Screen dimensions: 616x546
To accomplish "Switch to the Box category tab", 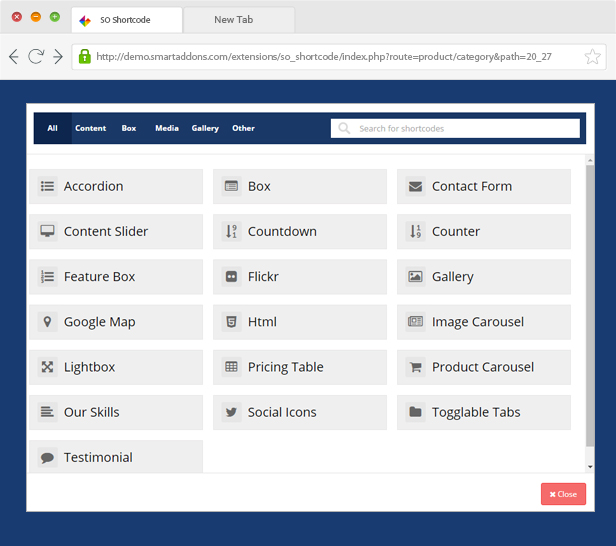I will pos(129,128).
